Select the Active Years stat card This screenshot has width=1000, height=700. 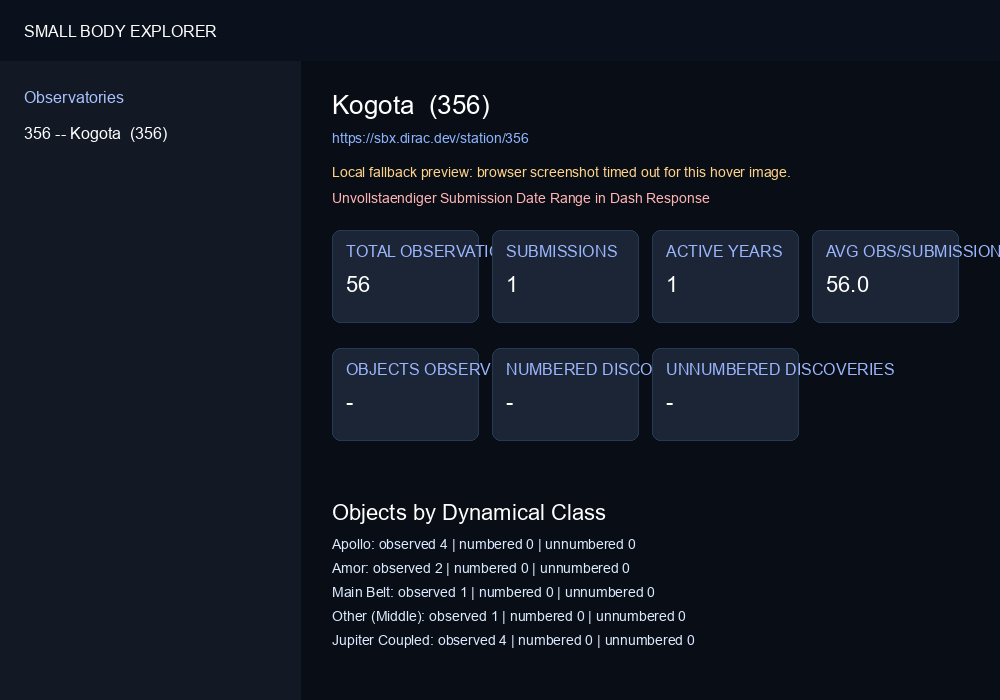tap(725, 277)
